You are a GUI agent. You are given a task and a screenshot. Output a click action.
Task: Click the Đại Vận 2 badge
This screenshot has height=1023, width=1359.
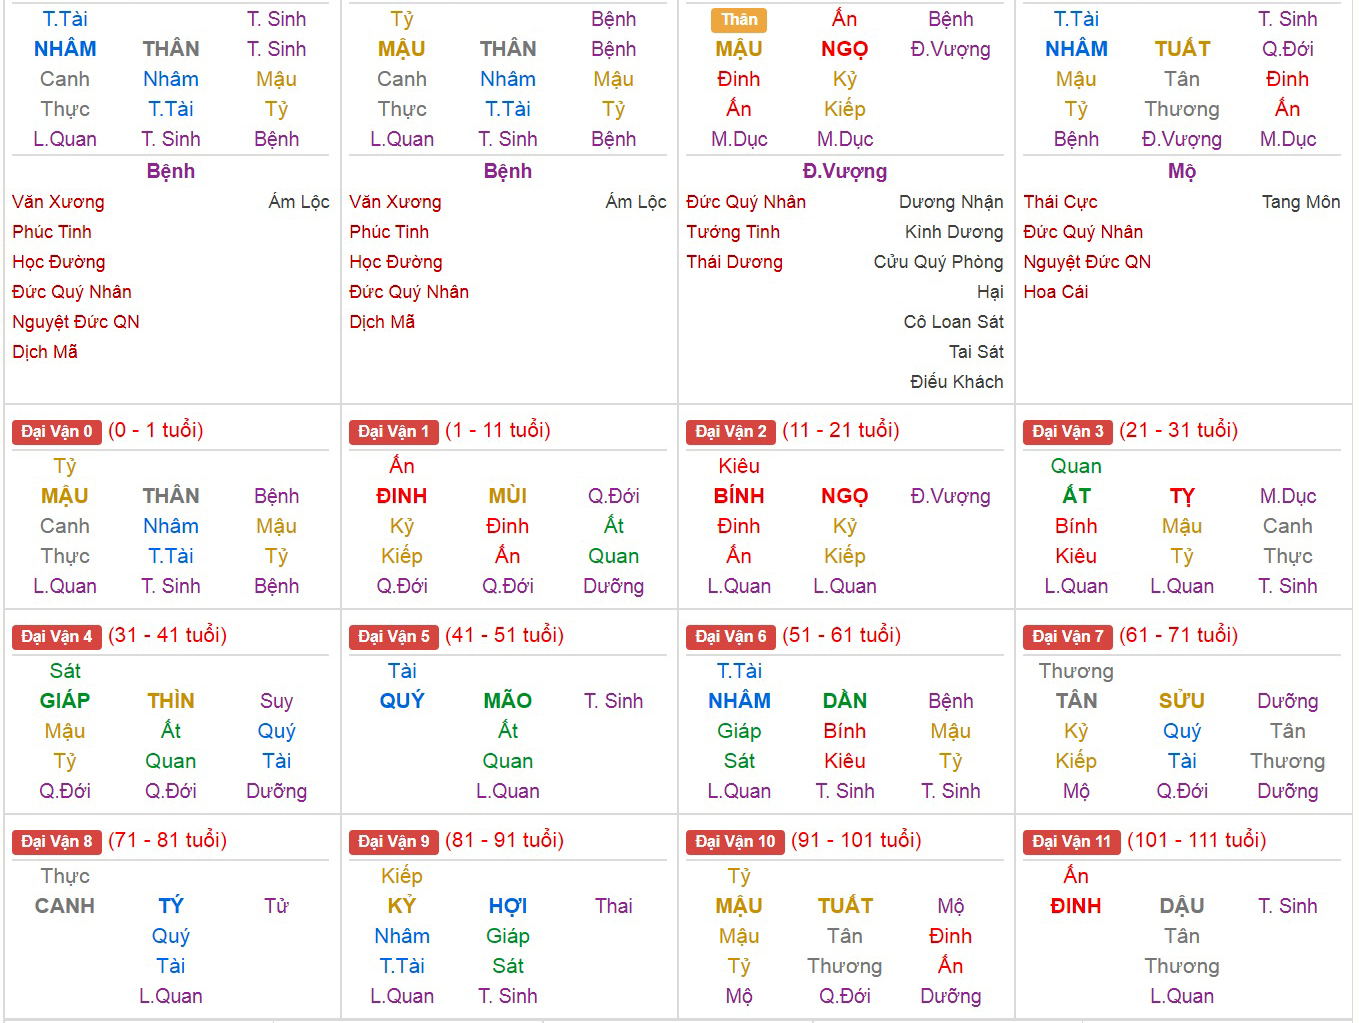730,432
